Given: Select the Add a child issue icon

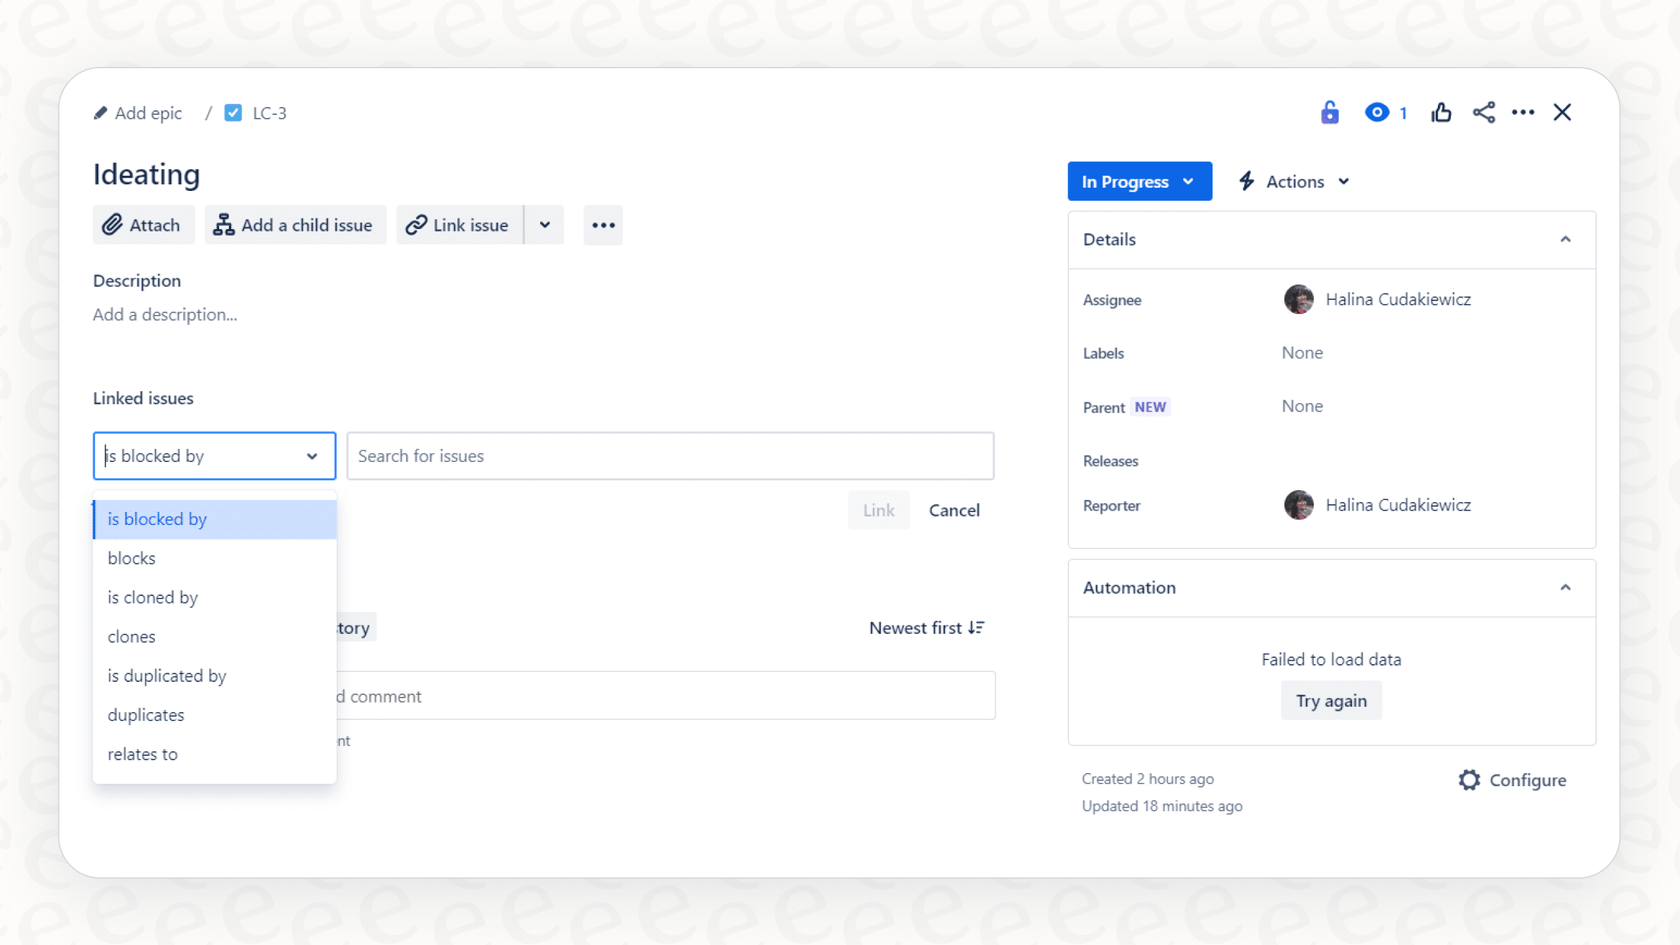Looking at the screenshot, I should 224,225.
